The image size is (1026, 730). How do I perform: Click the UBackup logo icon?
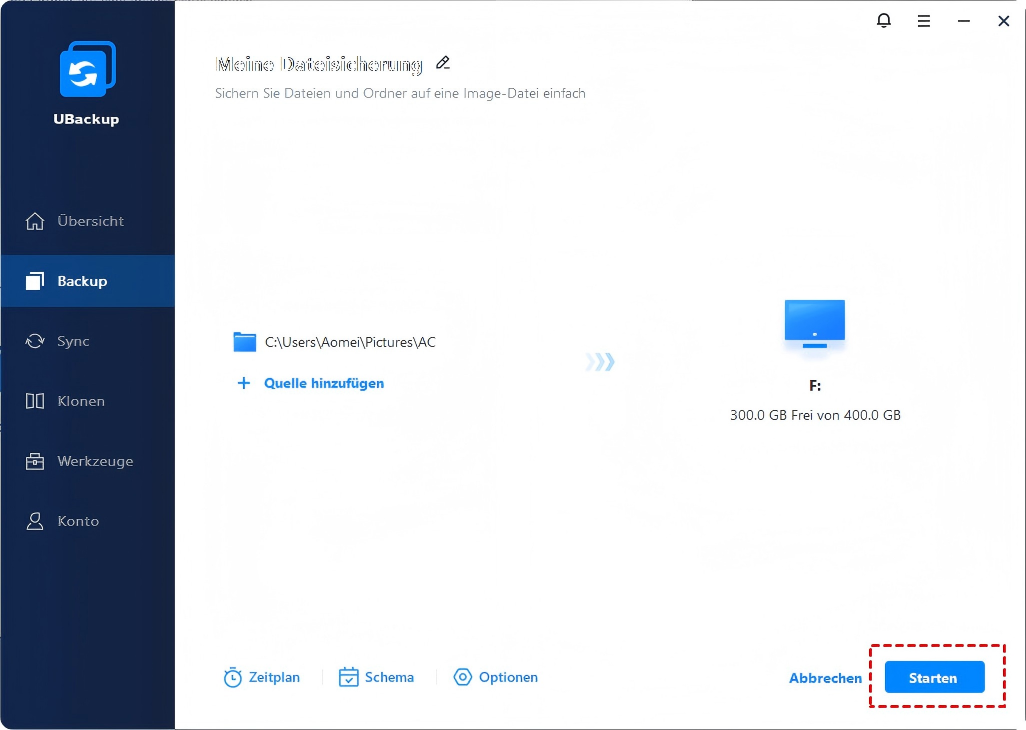pos(87,70)
